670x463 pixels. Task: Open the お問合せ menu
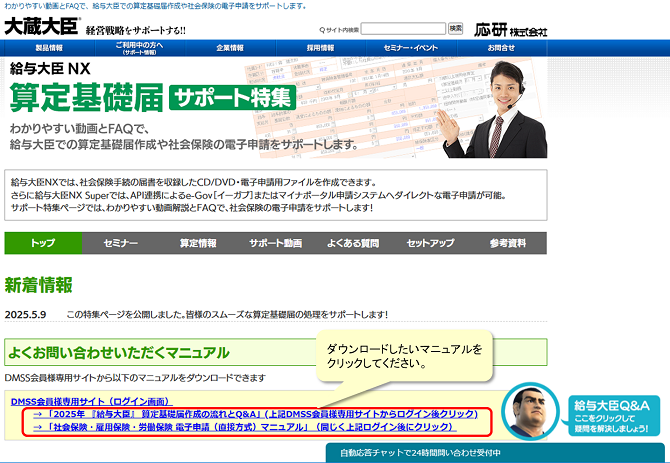click(x=501, y=48)
